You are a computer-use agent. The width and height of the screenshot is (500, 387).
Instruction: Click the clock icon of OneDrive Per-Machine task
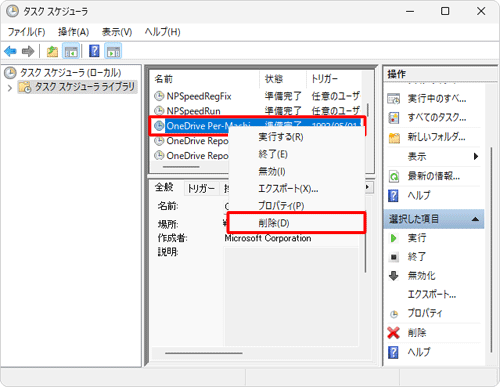(x=159, y=126)
